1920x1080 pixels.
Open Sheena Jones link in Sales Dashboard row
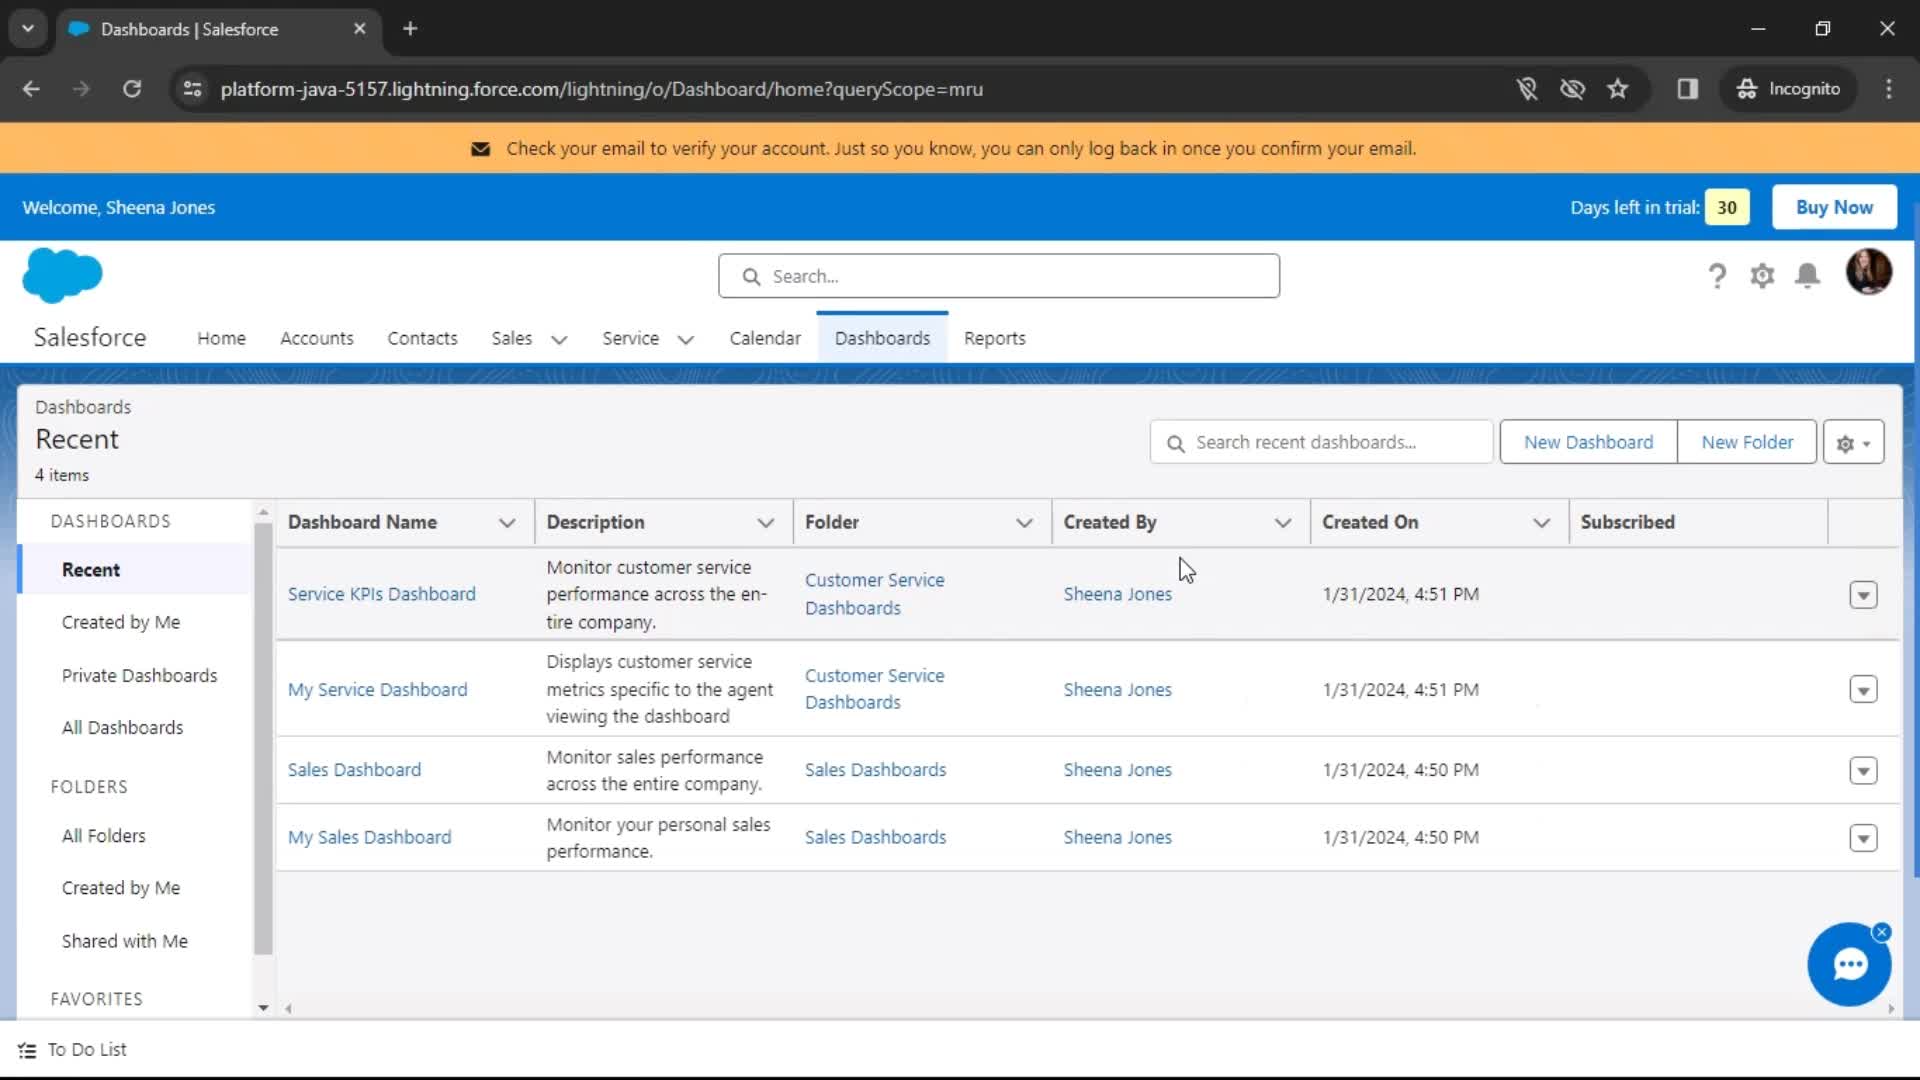1117,770
